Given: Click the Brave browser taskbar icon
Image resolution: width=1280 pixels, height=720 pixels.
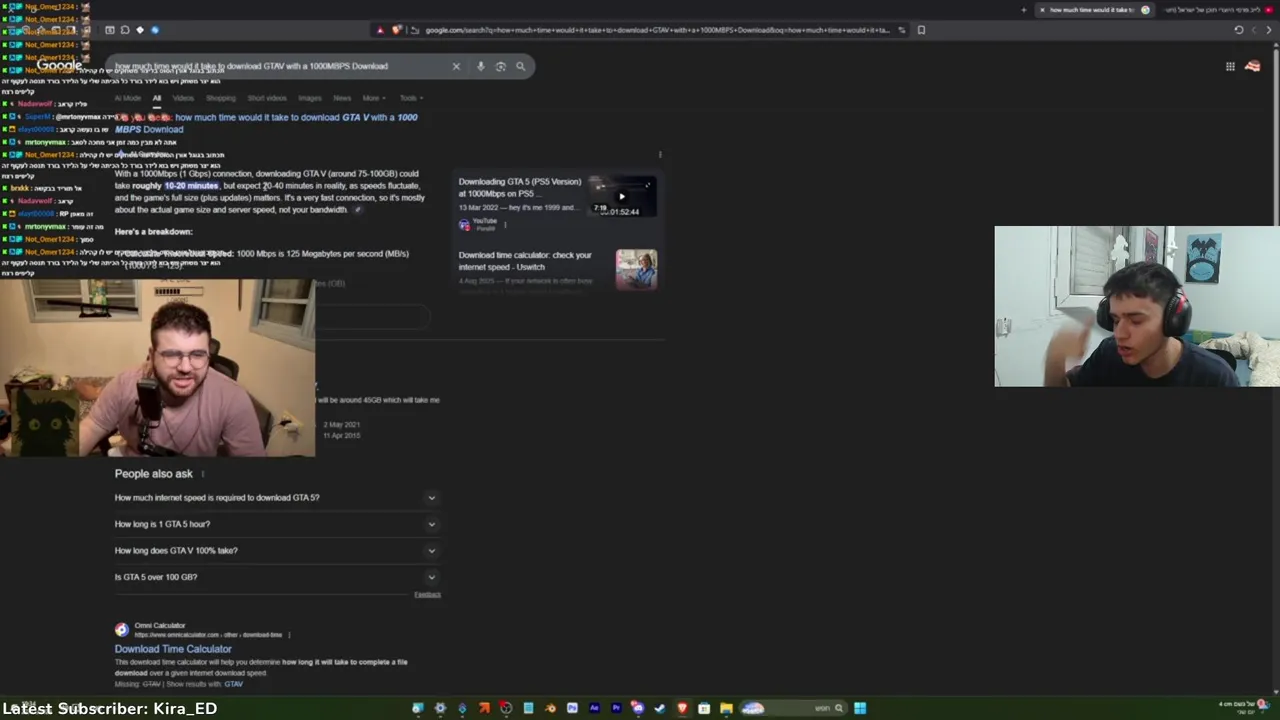Looking at the screenshot, I should [682, 708].
